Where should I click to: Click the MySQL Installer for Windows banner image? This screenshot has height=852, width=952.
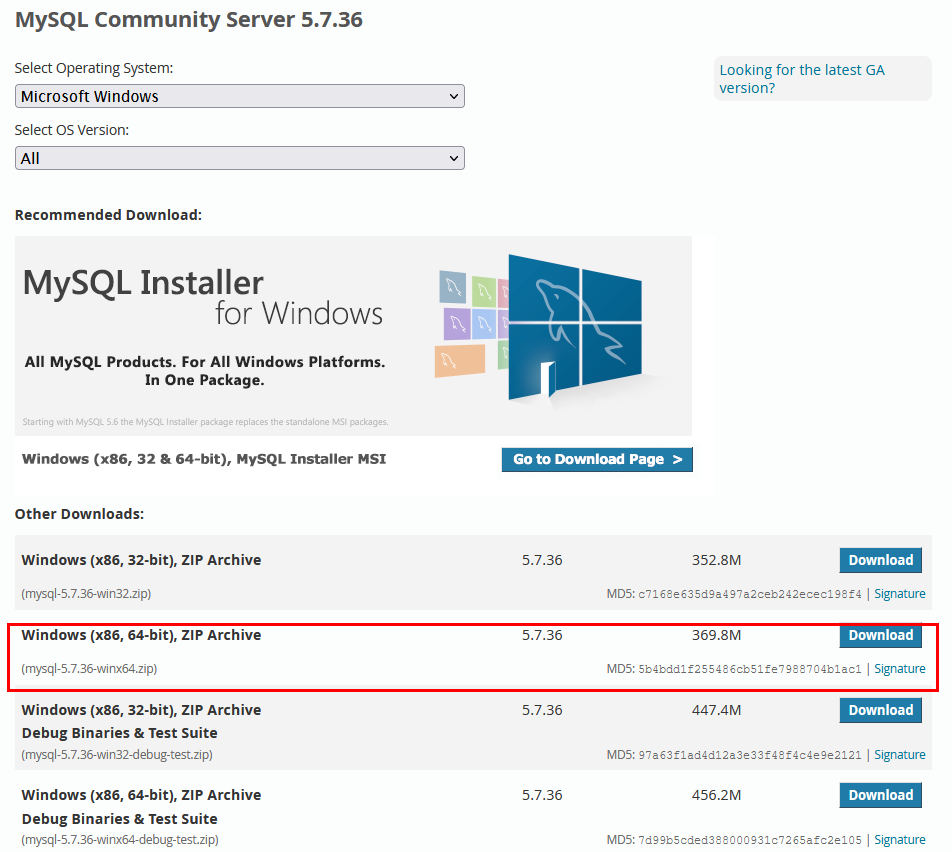(x=353, y=335)
